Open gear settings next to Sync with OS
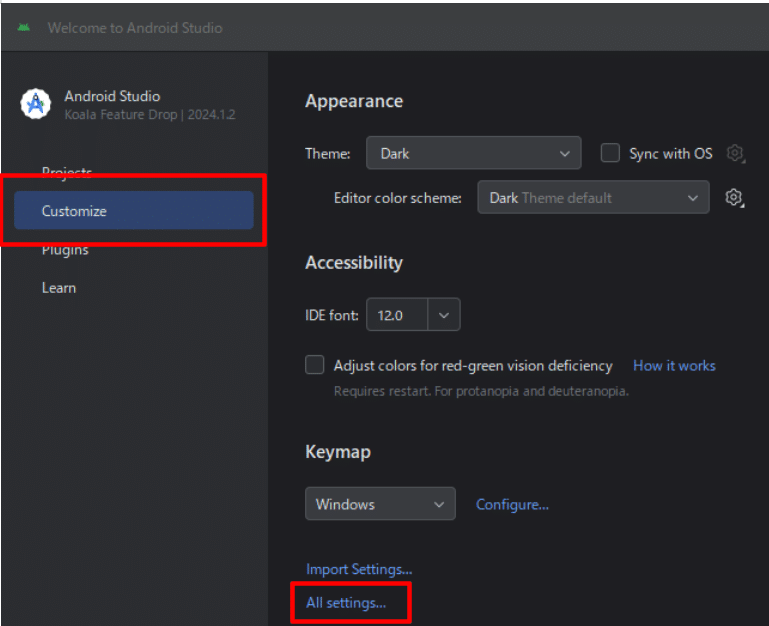This screenshot has width=769, height=626. pyautogui.click(x=736, y=154)
